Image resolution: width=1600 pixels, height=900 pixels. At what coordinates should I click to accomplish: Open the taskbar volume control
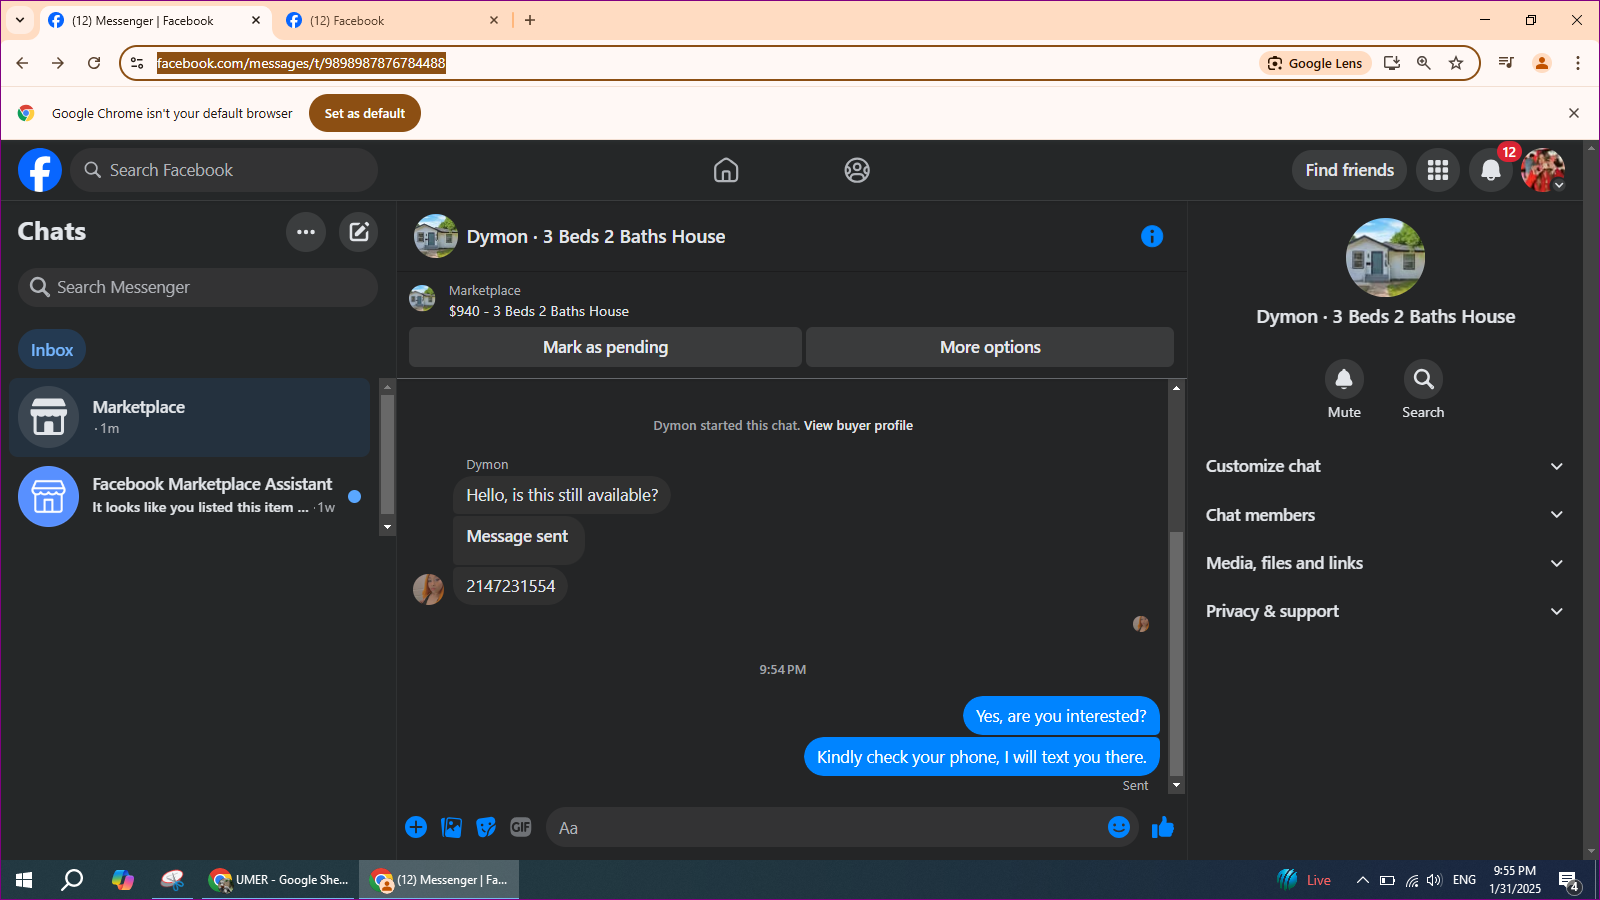[1435, 880]
